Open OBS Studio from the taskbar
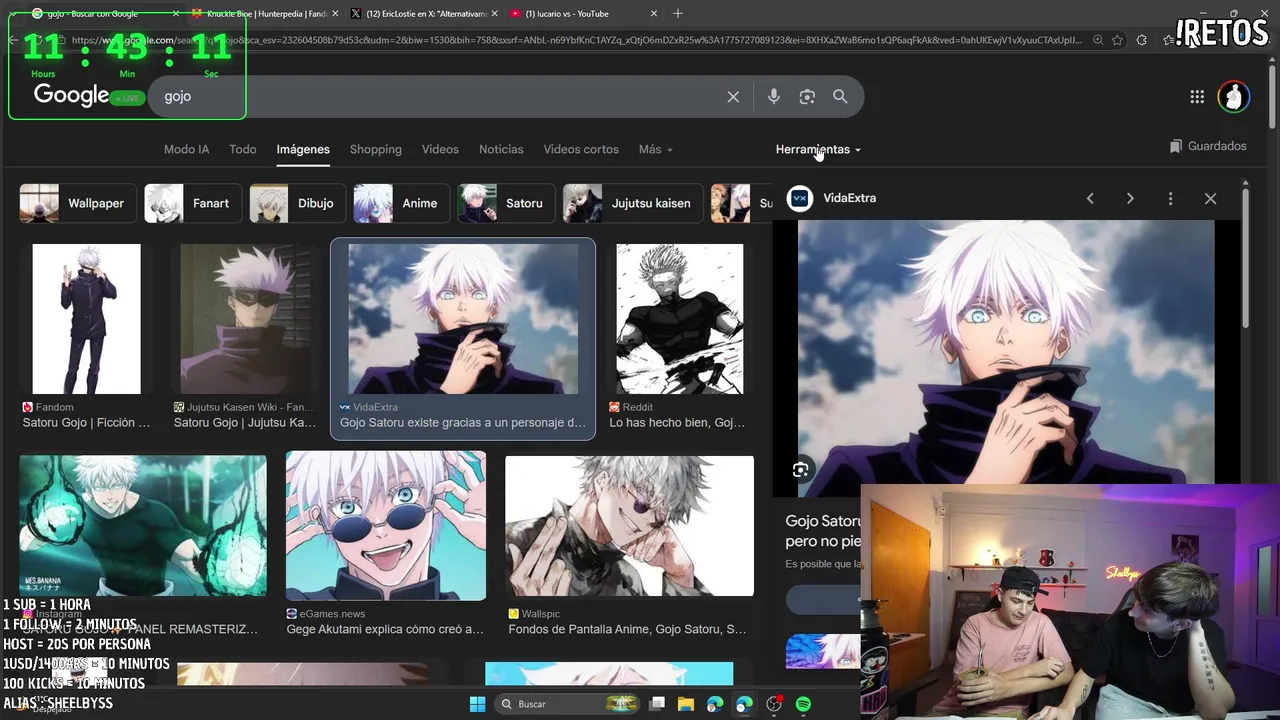 (x=774, y=704)
